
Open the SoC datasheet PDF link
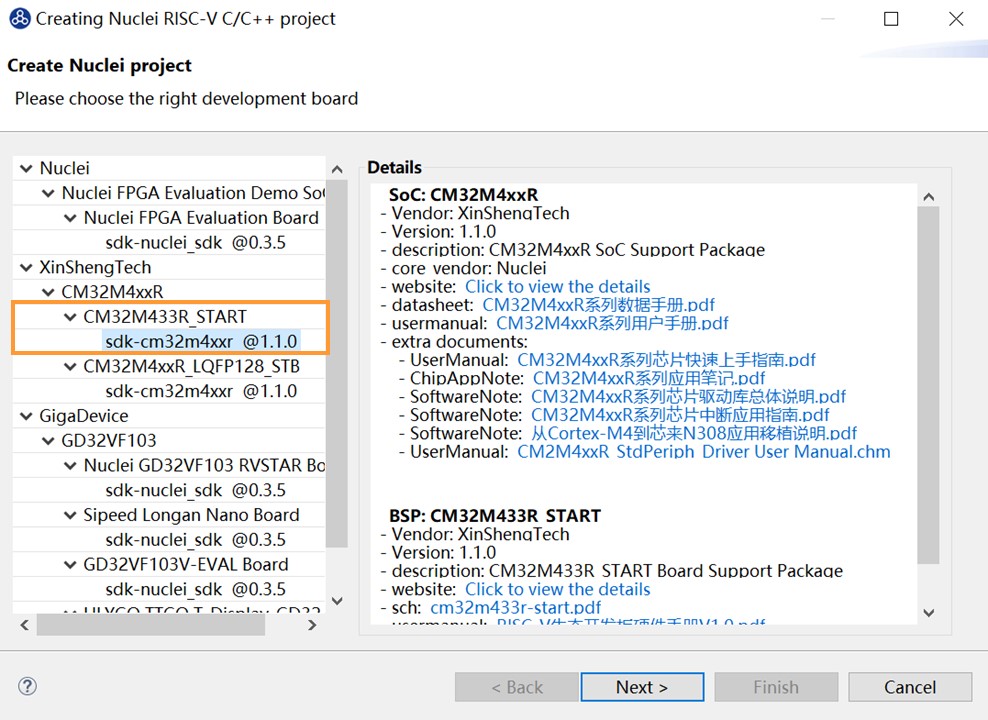click(599, 305)
